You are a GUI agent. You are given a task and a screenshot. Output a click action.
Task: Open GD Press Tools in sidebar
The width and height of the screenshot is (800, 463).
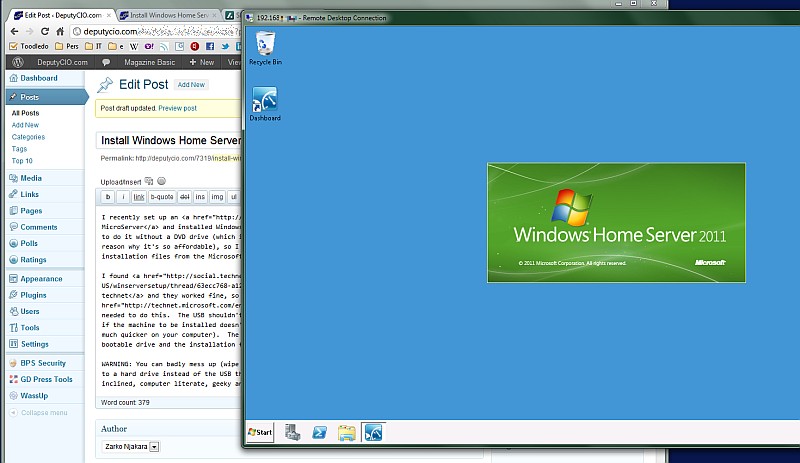click(x=46, y=379)
